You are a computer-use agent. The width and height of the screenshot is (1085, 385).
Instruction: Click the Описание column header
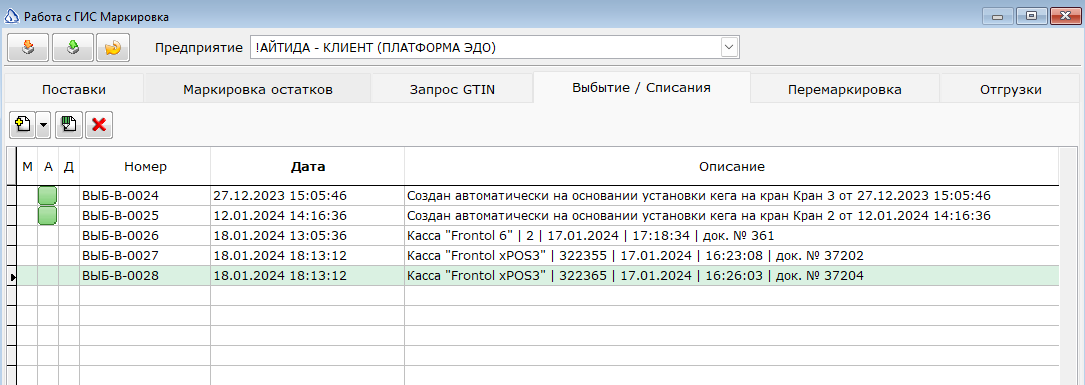click(731, 166)
